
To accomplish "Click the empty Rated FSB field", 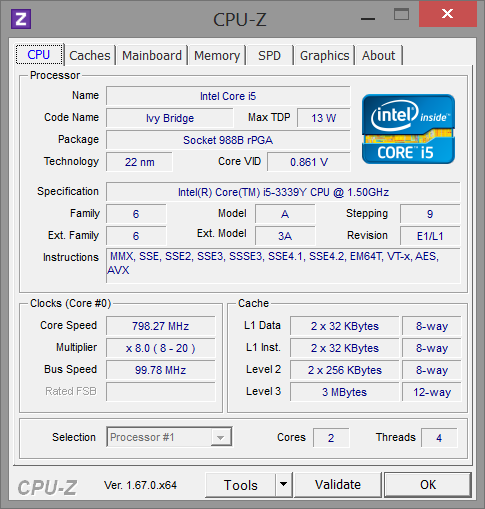I will [x=161, y=392].
